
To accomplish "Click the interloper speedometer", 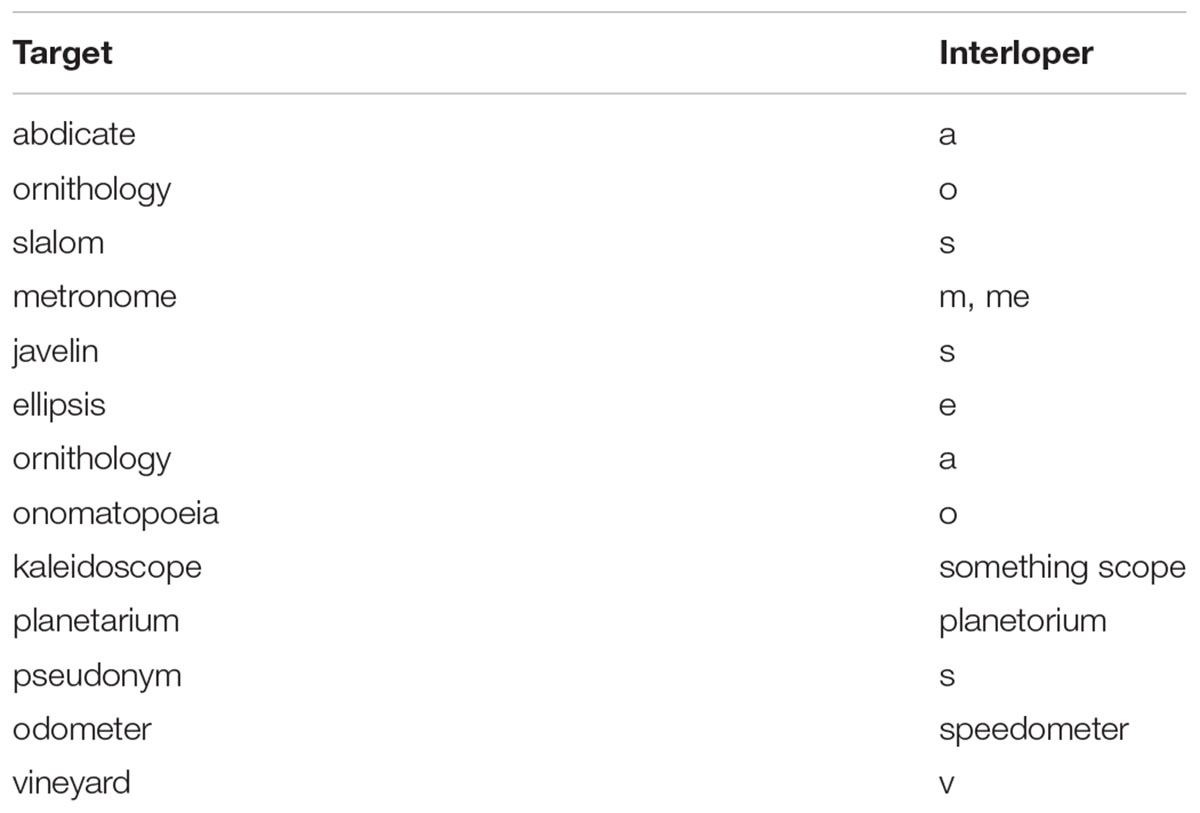I will pyautogui.click(x=1033, y=730).
